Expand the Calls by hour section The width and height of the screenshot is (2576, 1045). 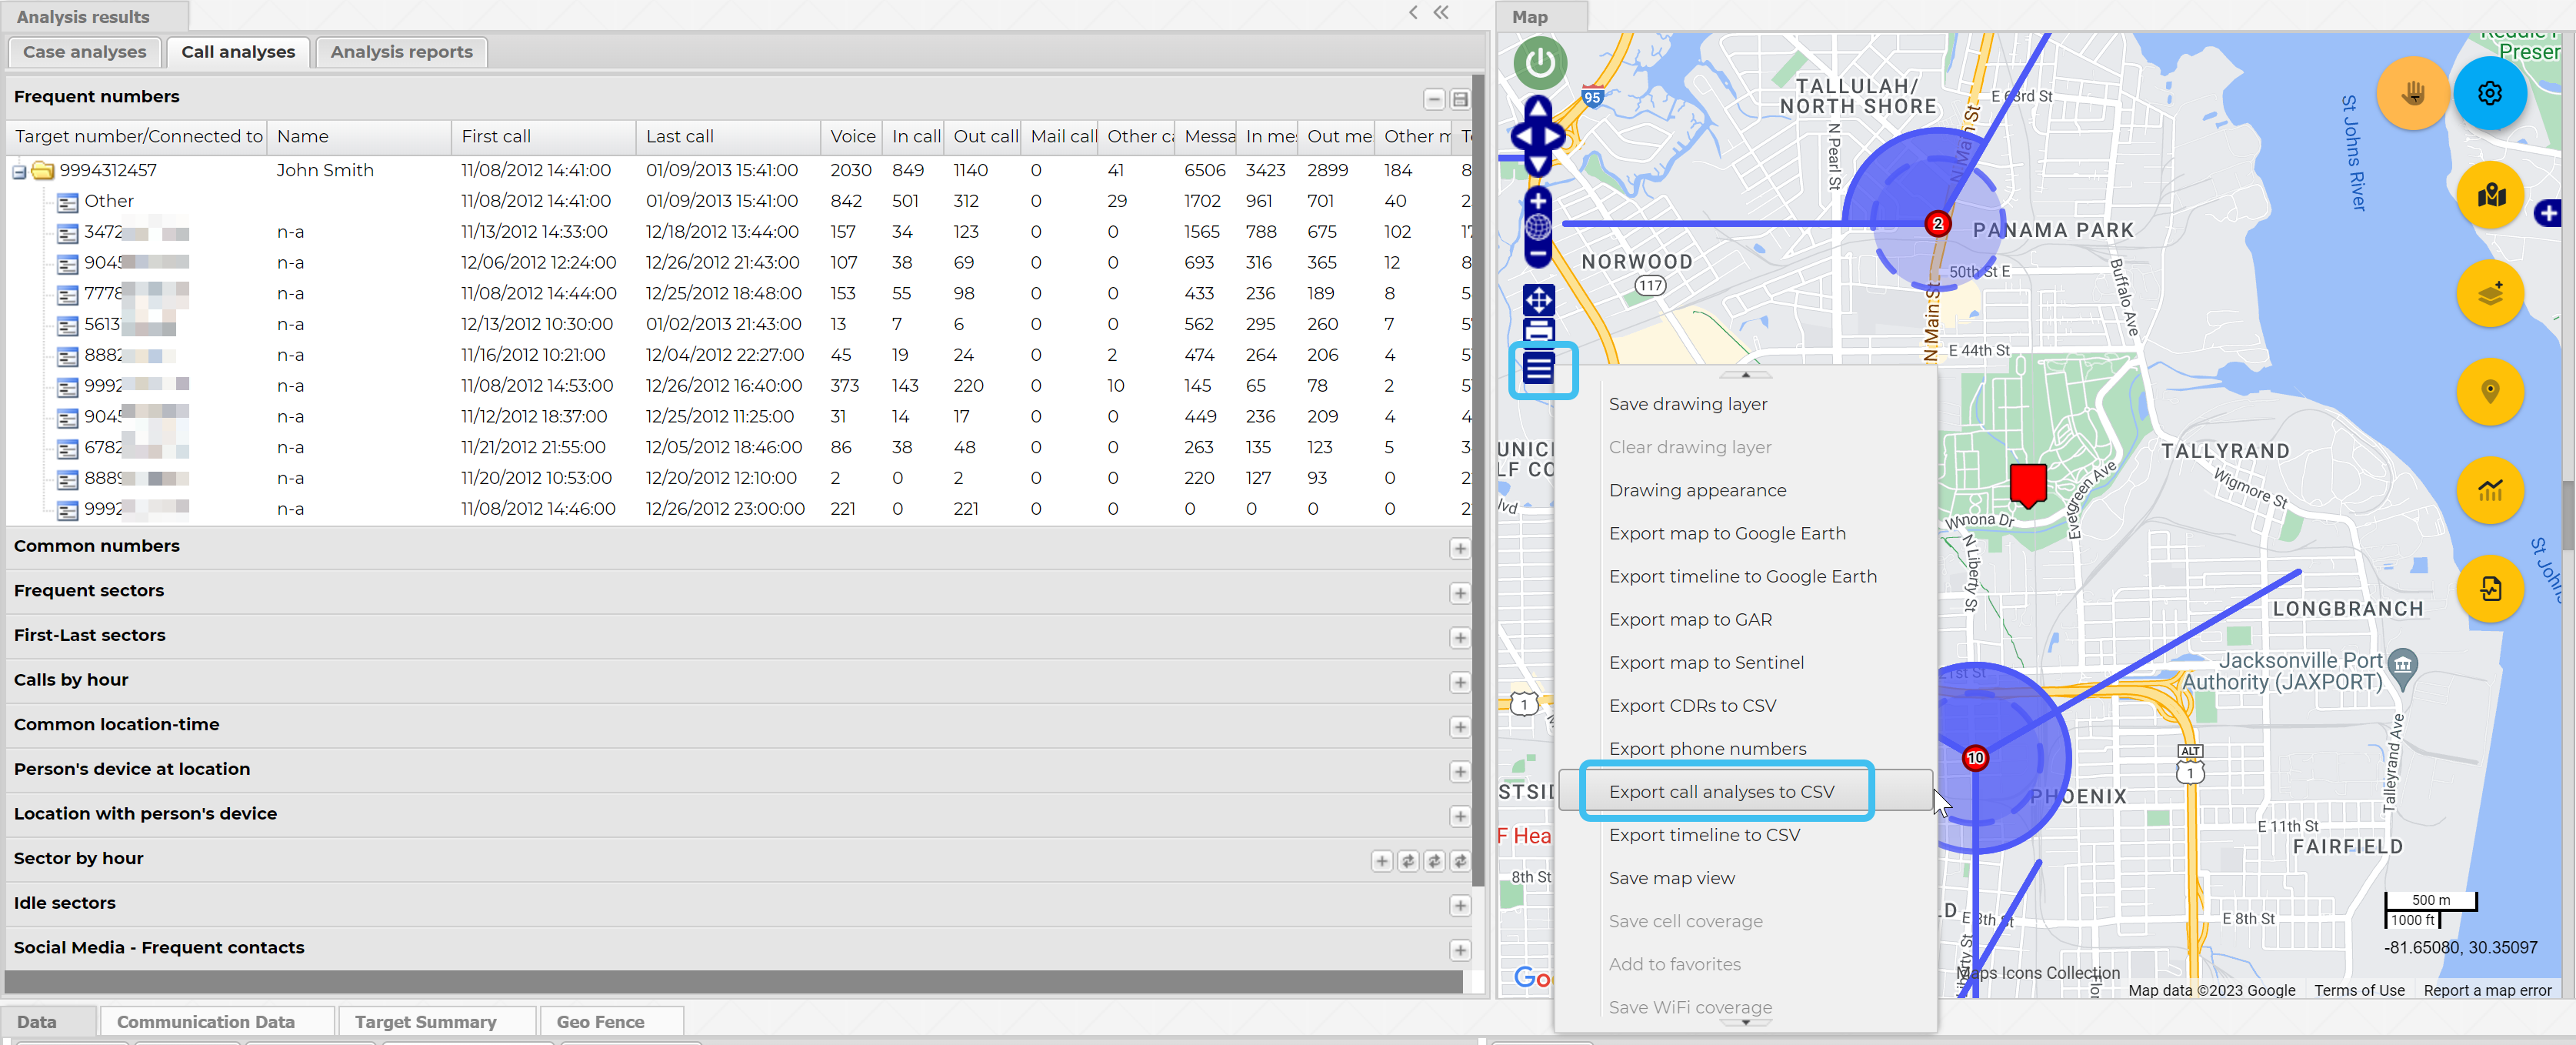click(1459, 682)
